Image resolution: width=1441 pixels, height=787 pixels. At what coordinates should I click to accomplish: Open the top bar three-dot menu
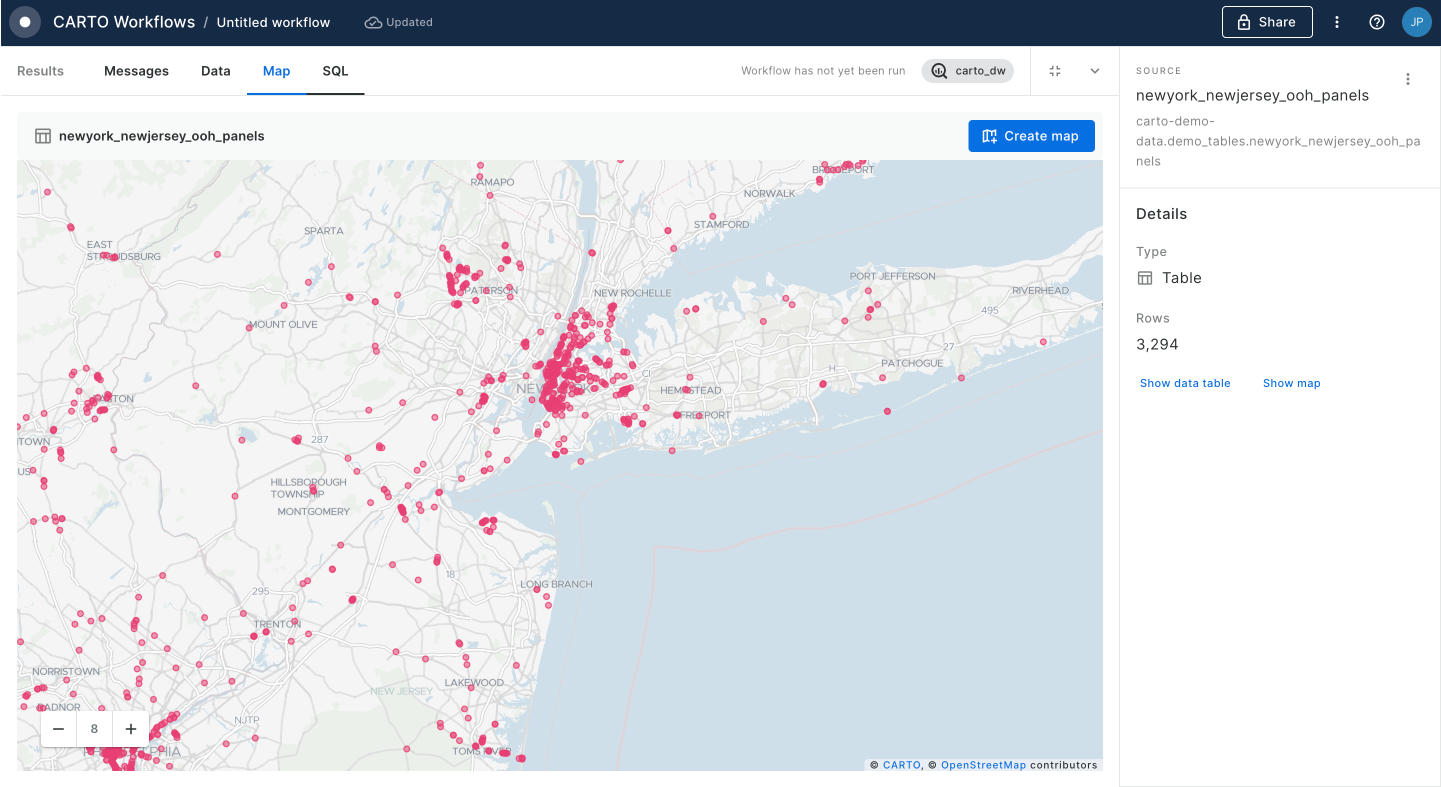tap(1337, 22)
